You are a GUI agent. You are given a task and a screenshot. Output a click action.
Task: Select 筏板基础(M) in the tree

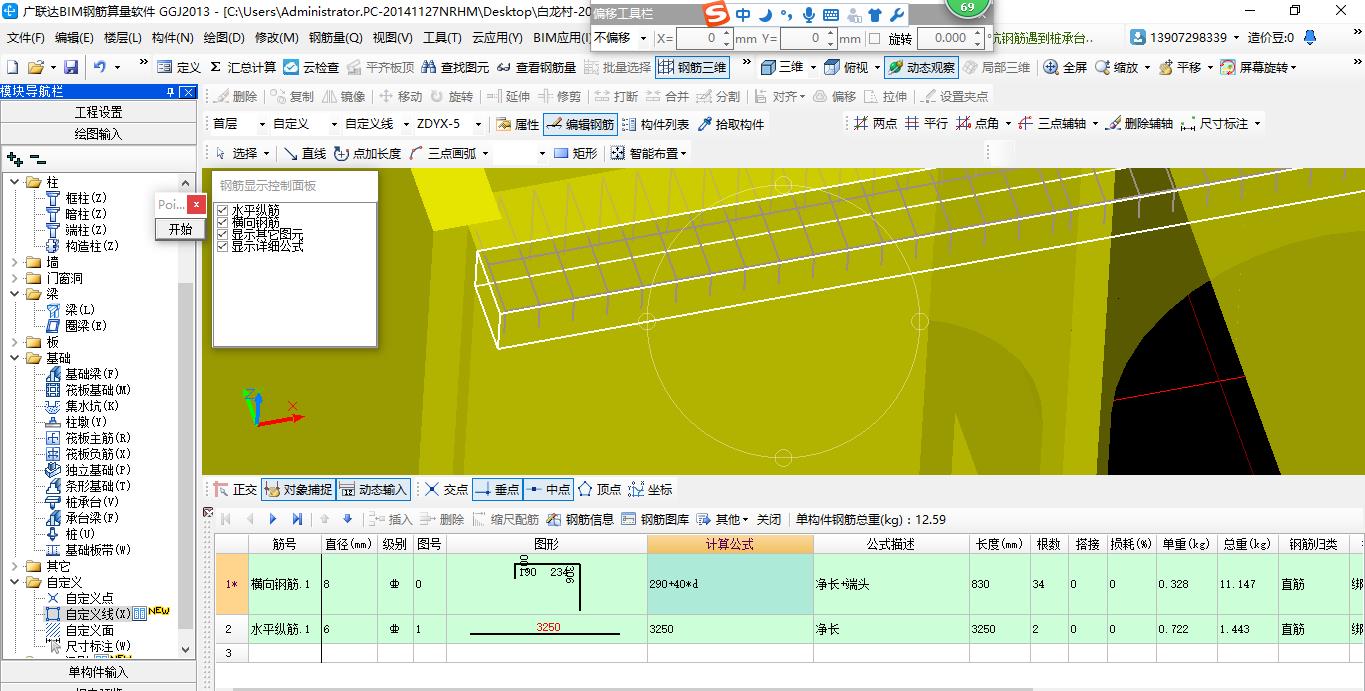click(98, 390)
